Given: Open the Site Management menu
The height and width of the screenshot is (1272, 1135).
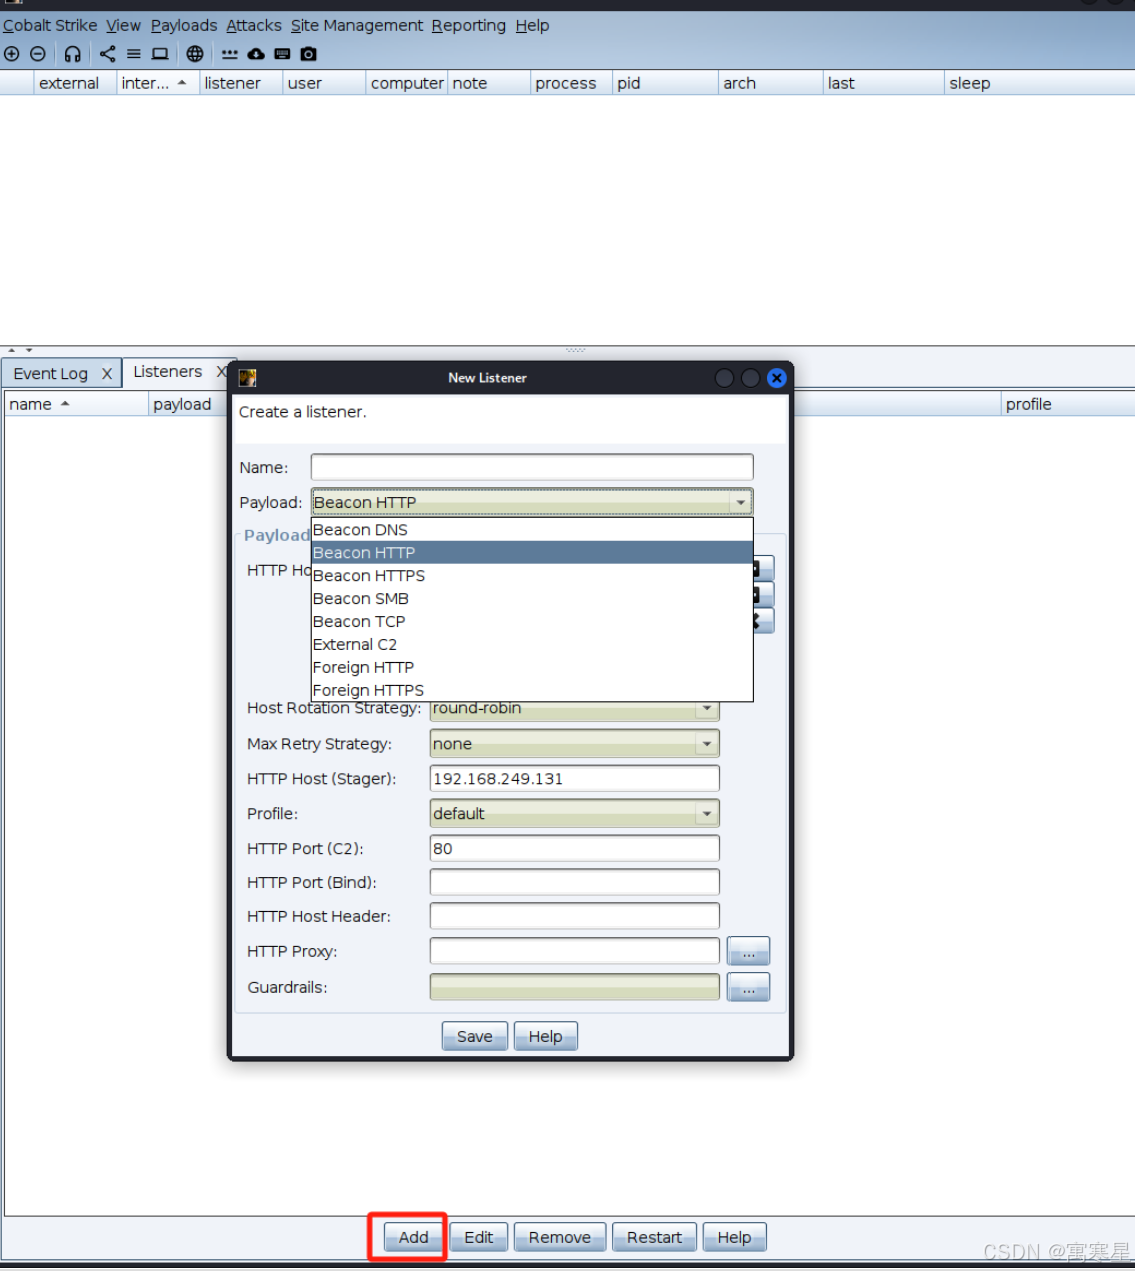Looking at the screenshot, I should point(357,25).
